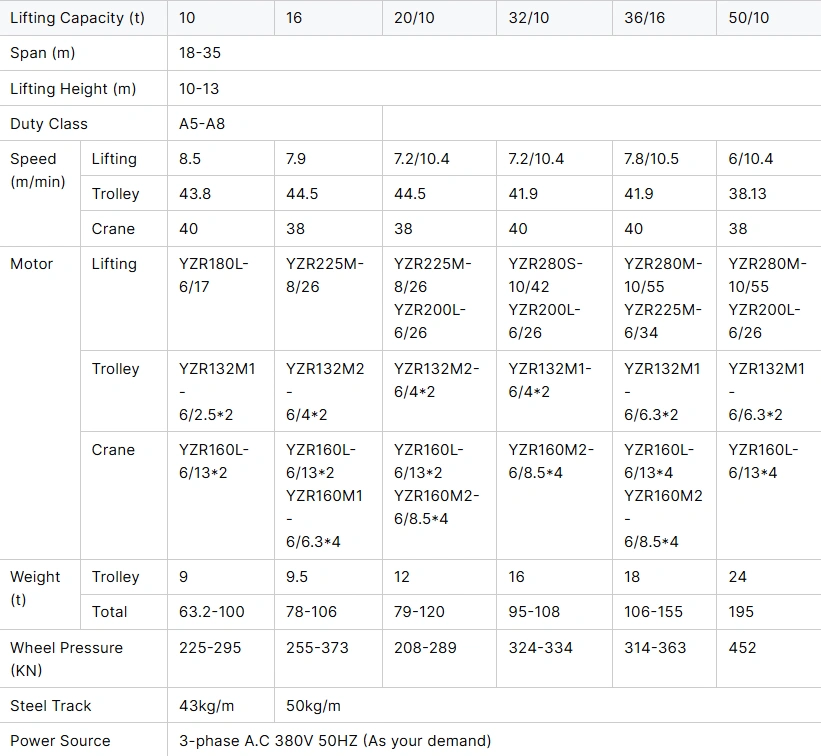This screenshot has width=821, height=756.
Task: Select the 324-334 wheel pressure cell
Action: click(x=540, y=647)
